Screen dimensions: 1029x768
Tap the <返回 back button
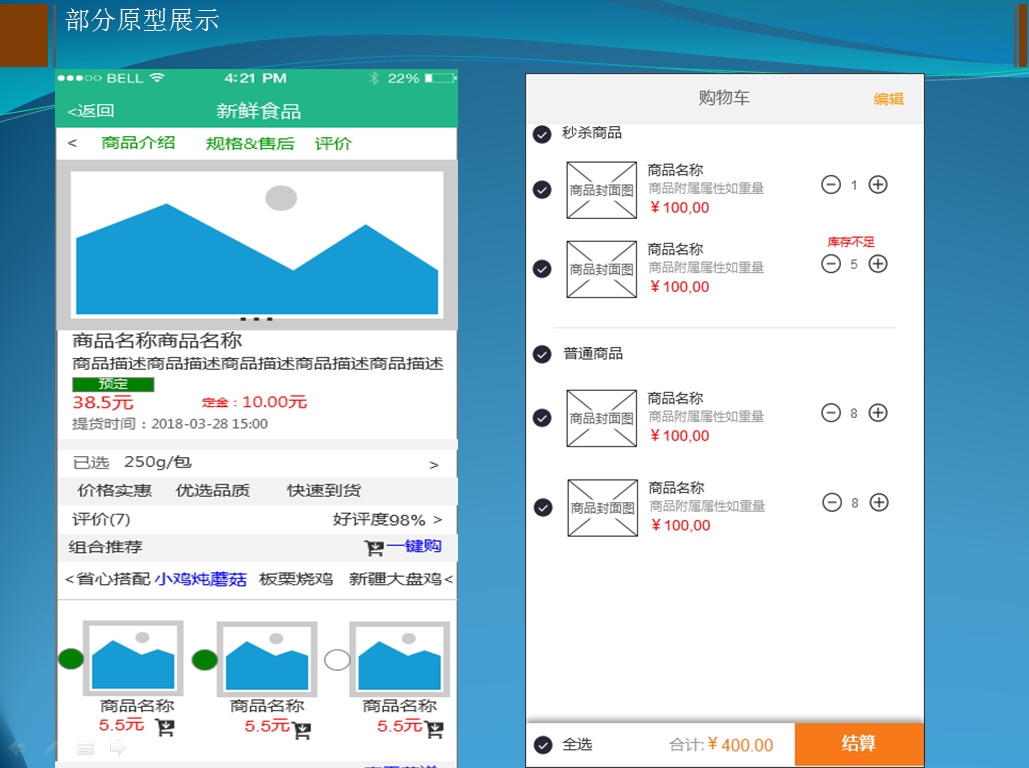91,111
